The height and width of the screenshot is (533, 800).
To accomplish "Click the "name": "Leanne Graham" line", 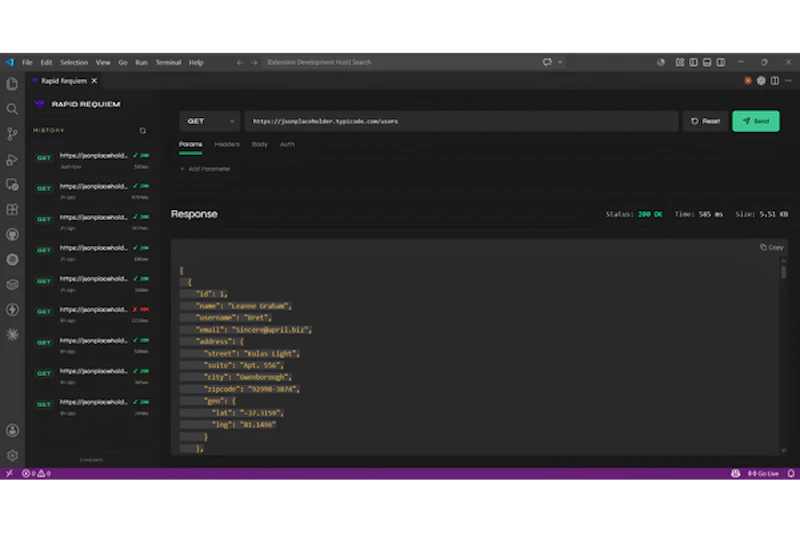I will [x=243, y=306].
